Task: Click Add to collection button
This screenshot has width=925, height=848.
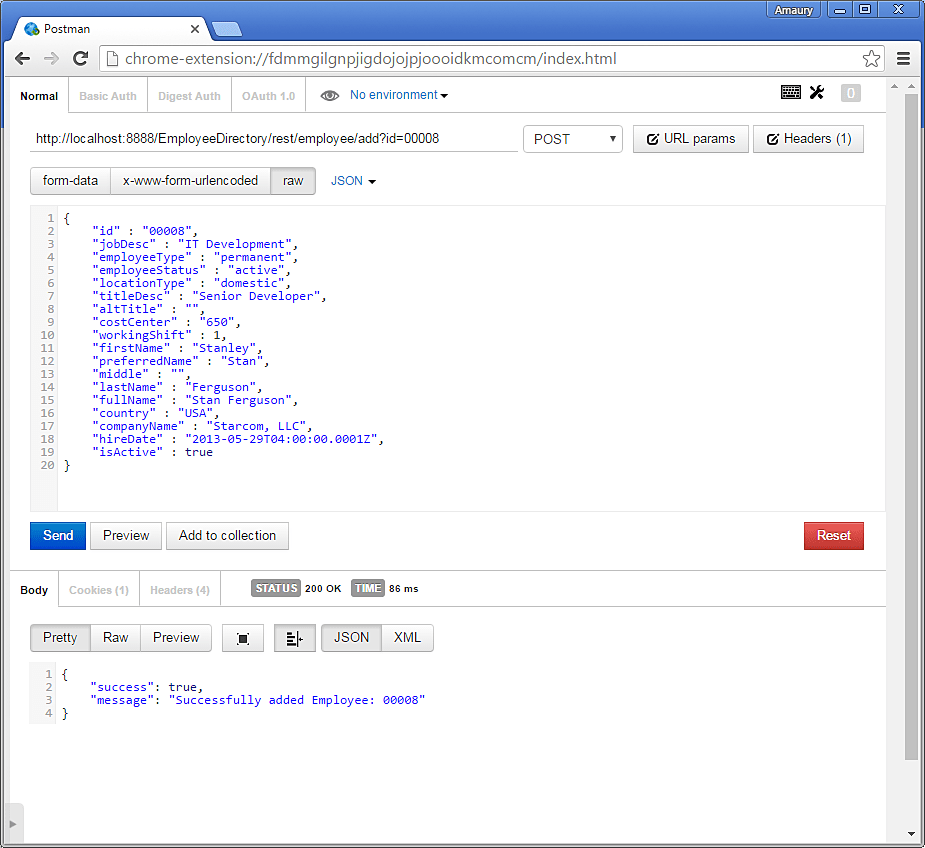Action: pyautogui.click(x=227, y=535)
